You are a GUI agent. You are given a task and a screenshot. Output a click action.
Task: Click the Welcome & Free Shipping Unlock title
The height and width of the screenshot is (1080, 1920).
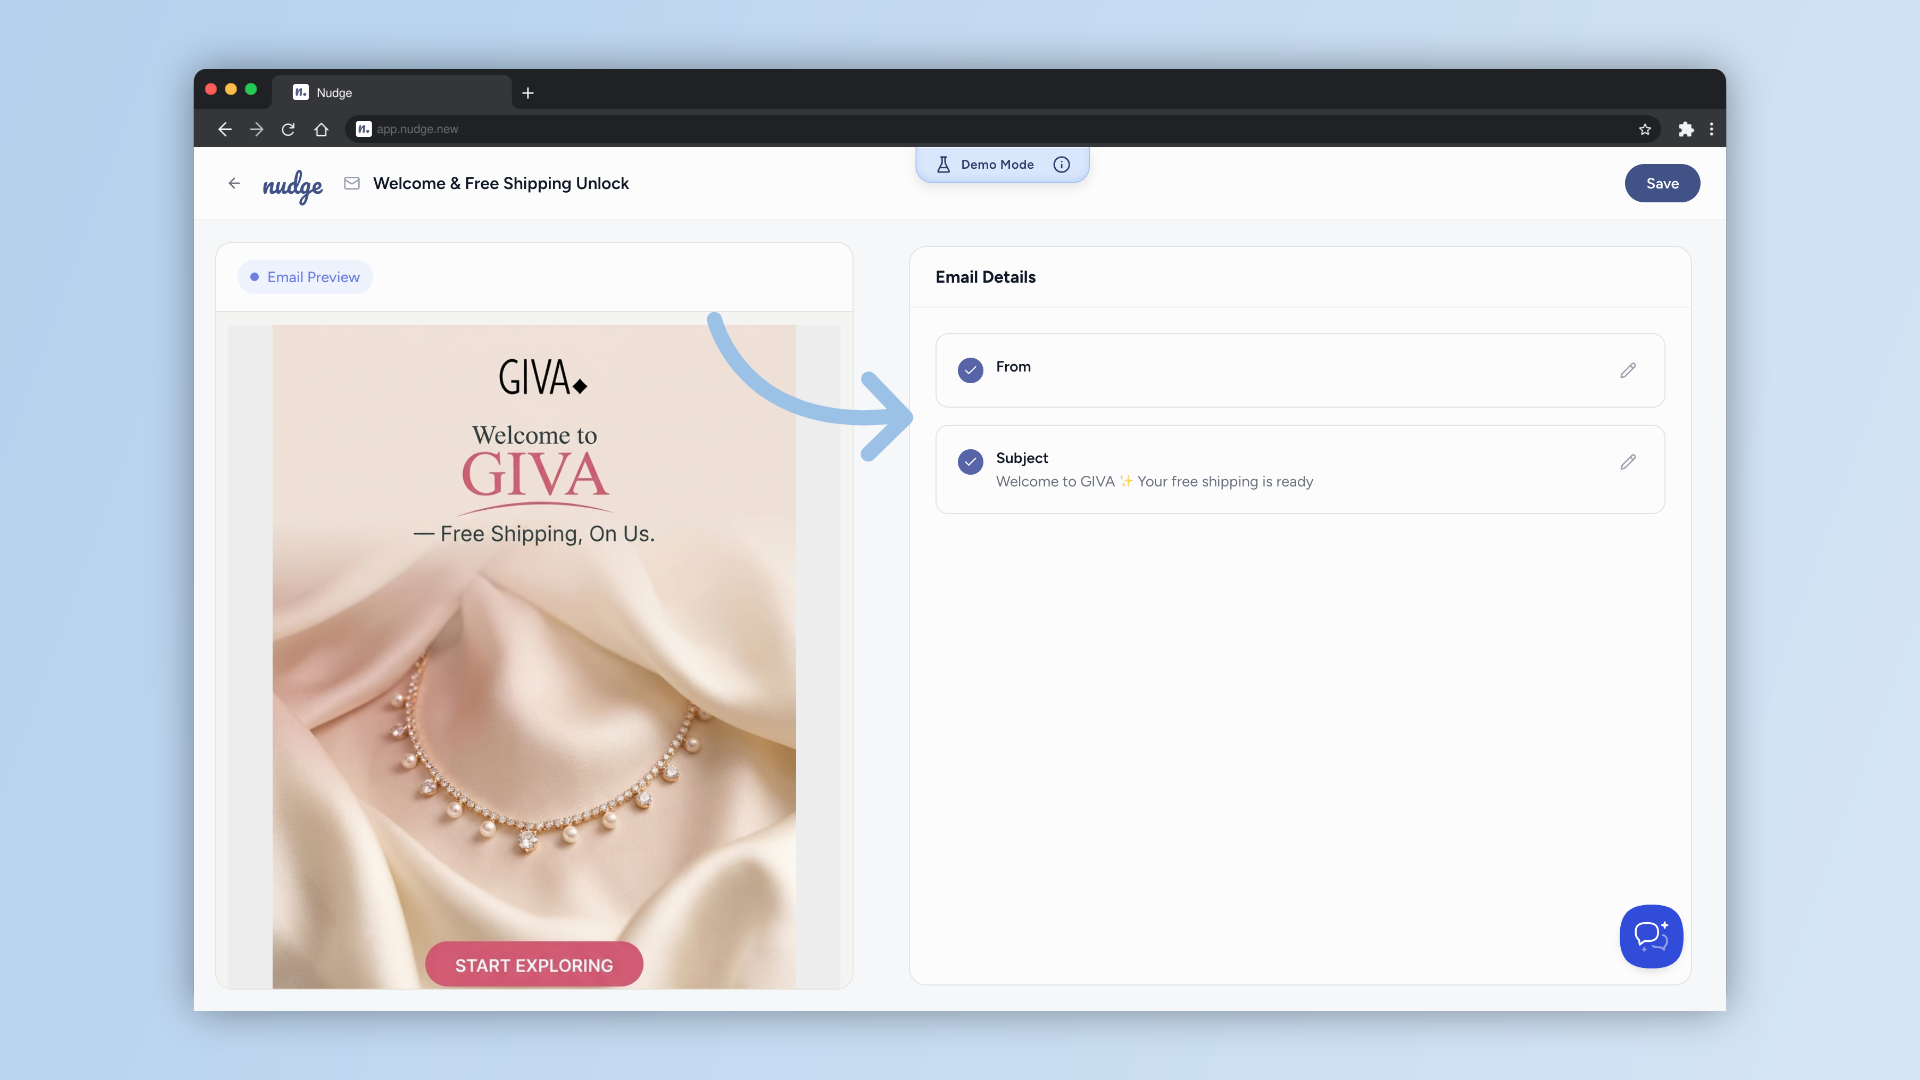(501, 183)
